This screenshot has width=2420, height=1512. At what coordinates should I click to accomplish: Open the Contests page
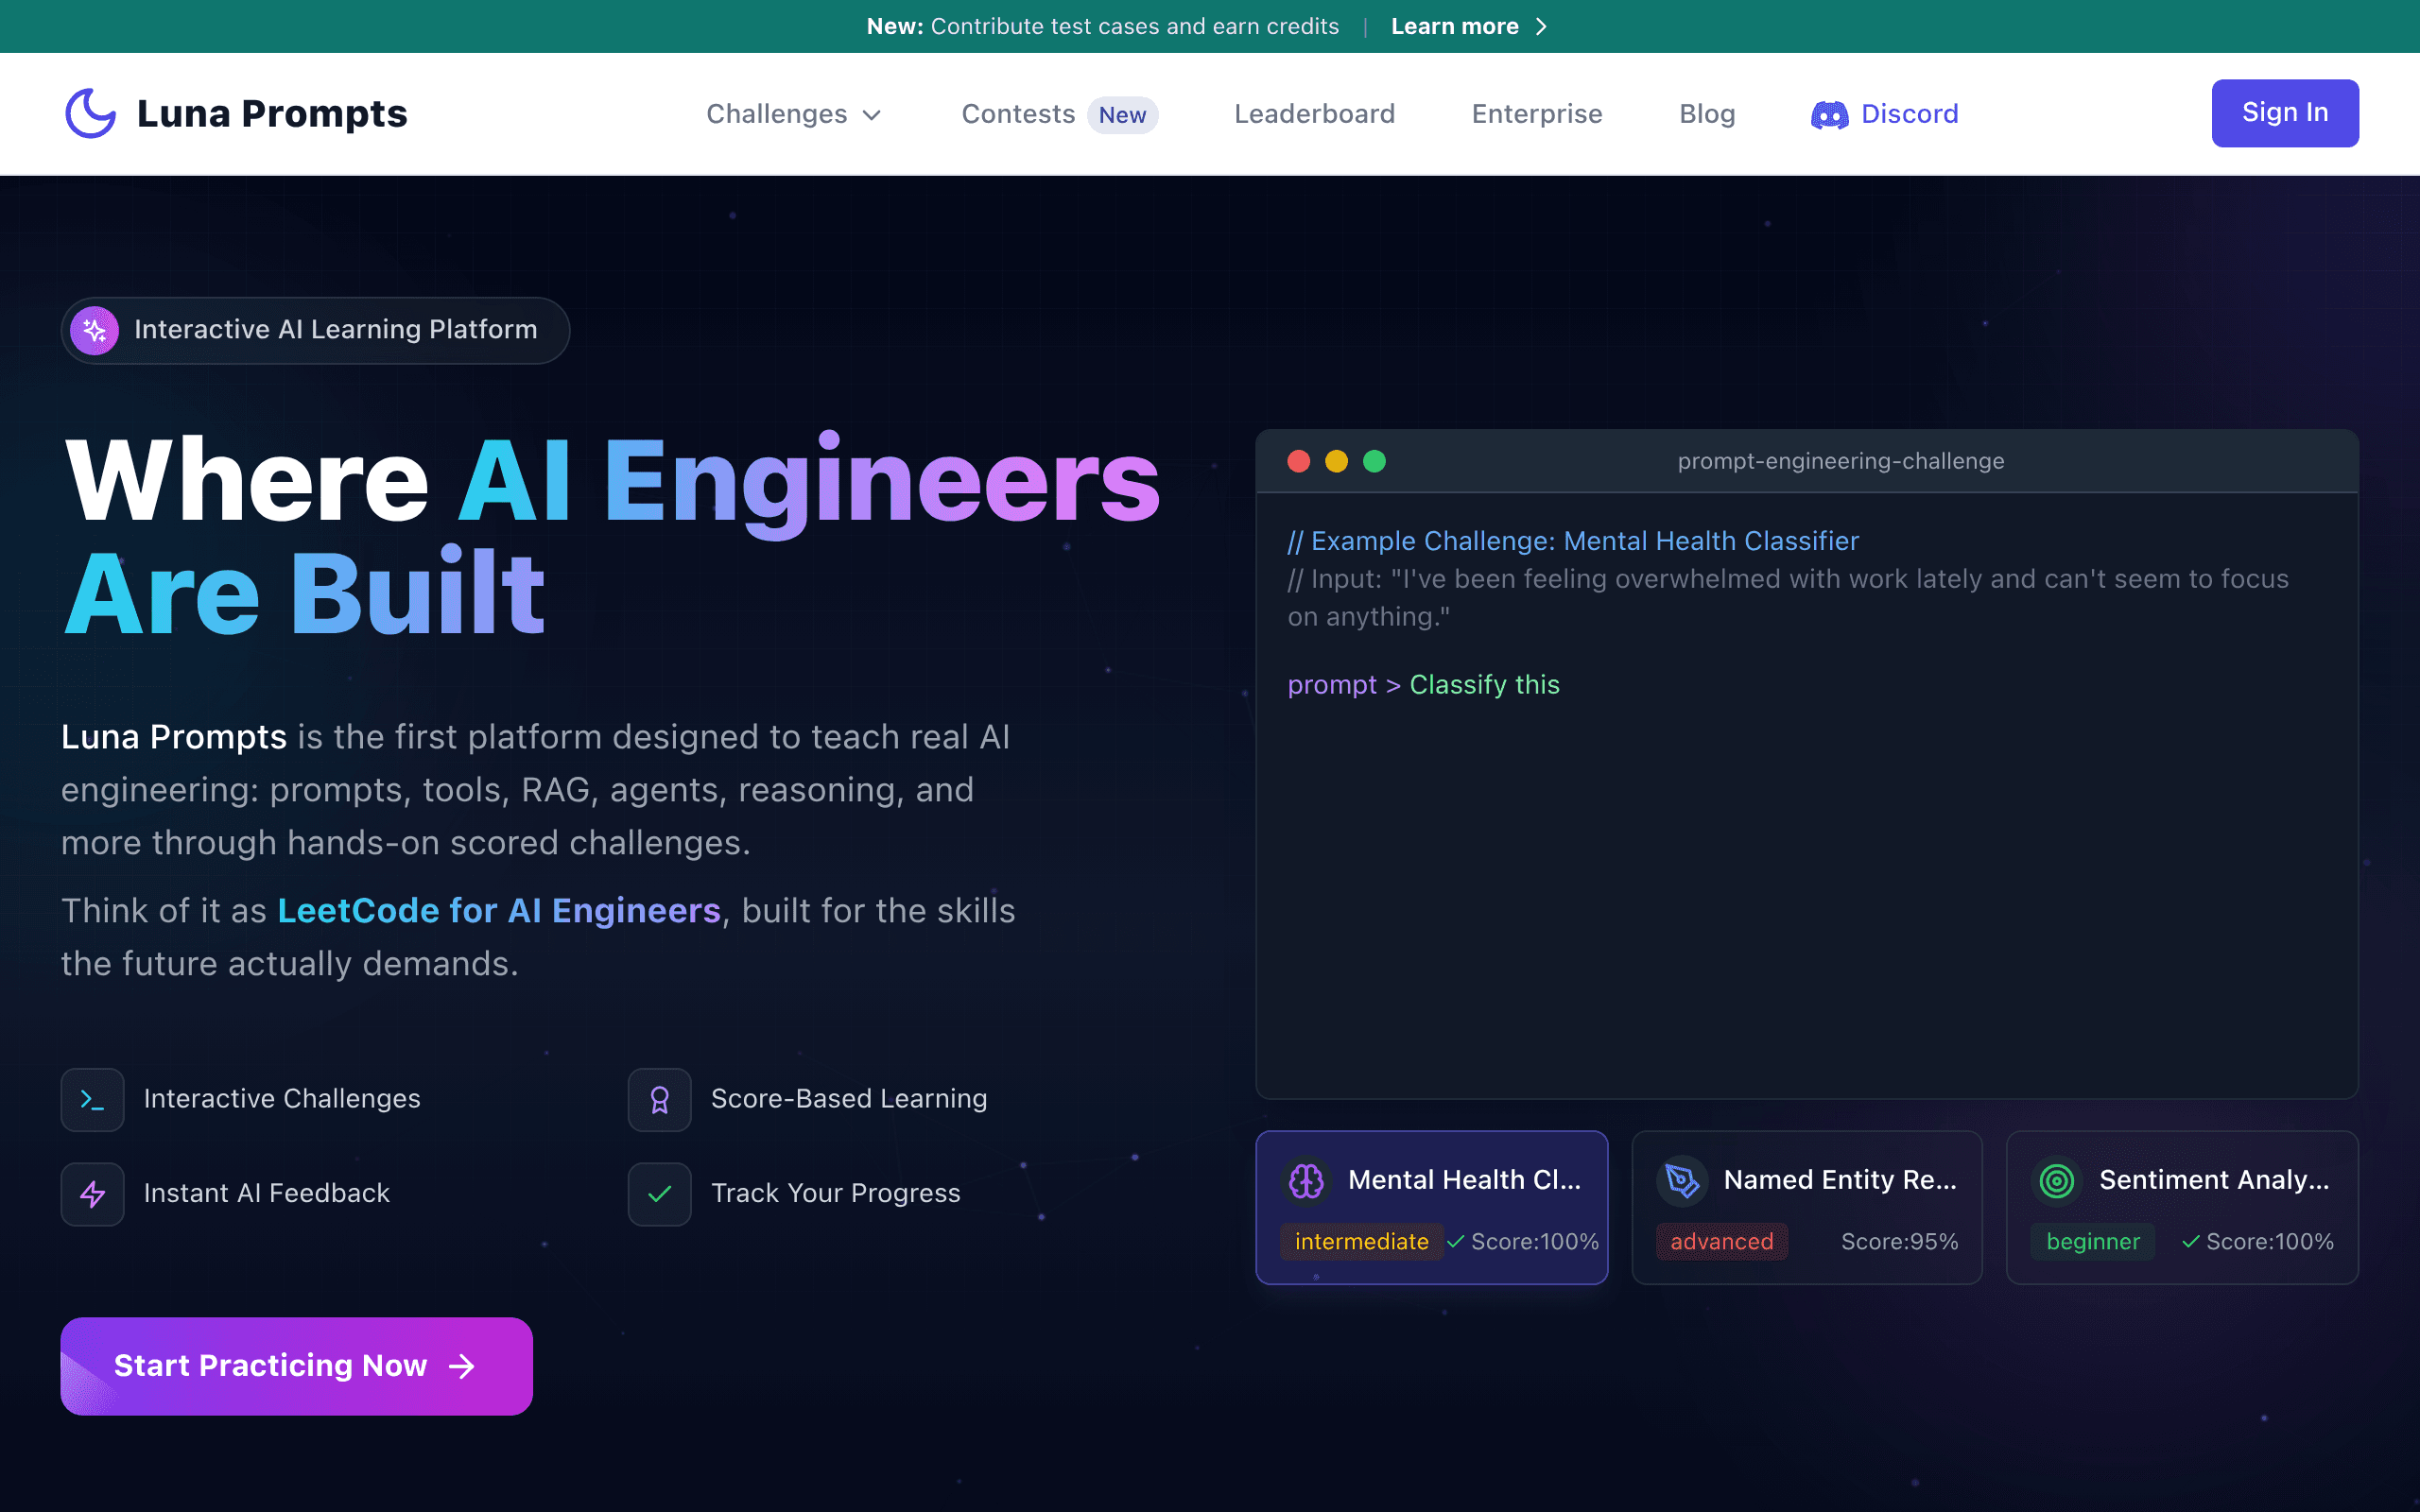tap(1018, 114)
